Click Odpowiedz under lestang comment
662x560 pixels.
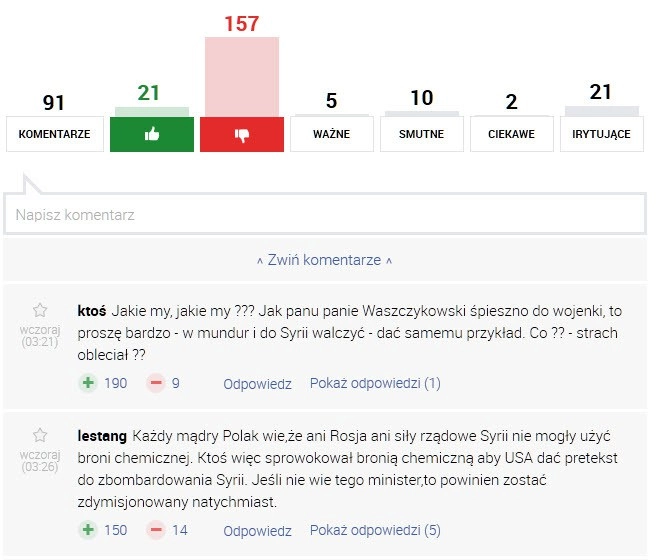pos(257,530)
